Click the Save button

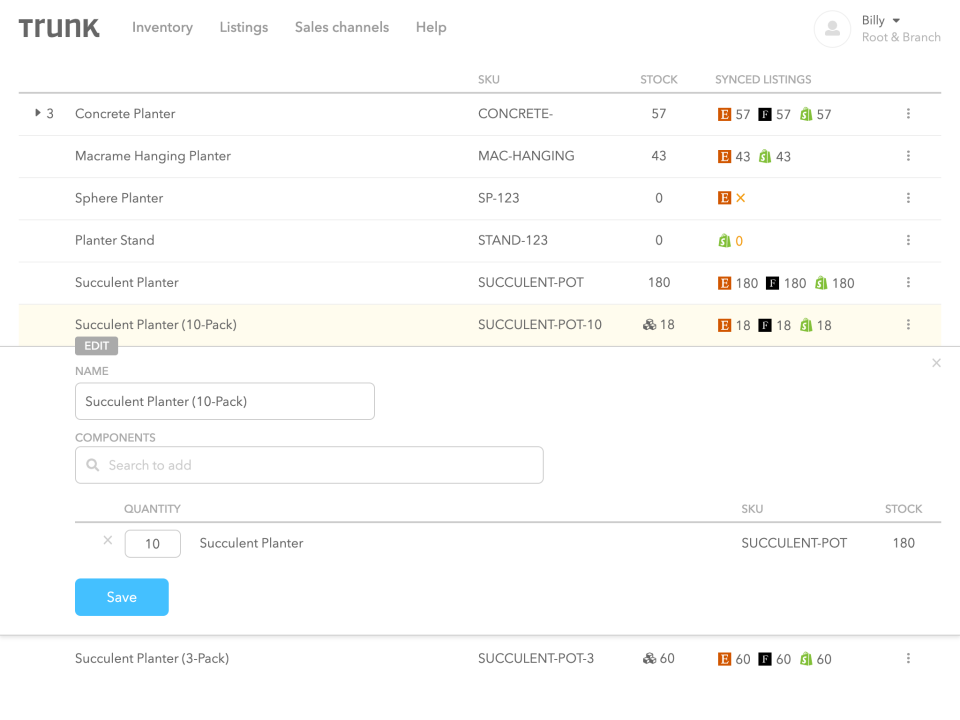click(x=122, y=597)
